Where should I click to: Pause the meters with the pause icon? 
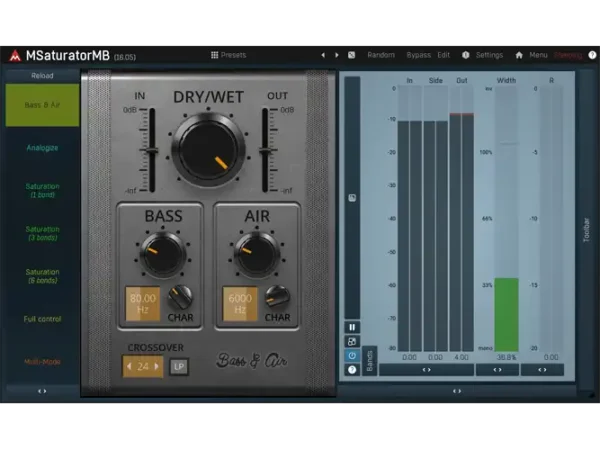pyautogui.click(x=352, y=328)
